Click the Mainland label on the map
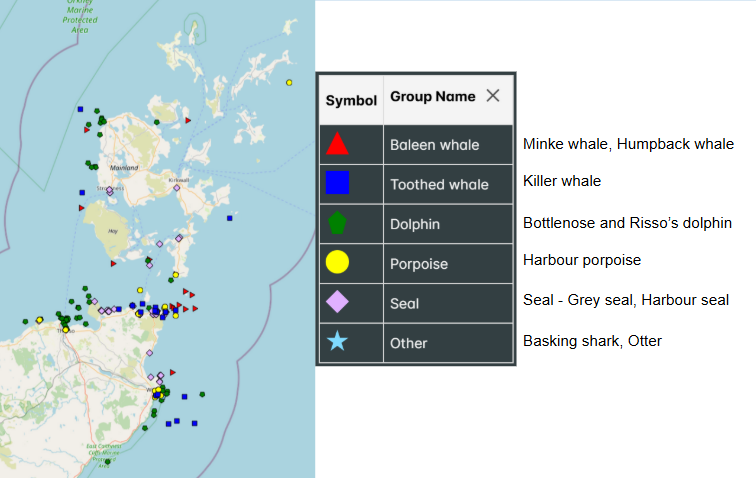Viewport: 756px width, 478px height. click(126, 168)
